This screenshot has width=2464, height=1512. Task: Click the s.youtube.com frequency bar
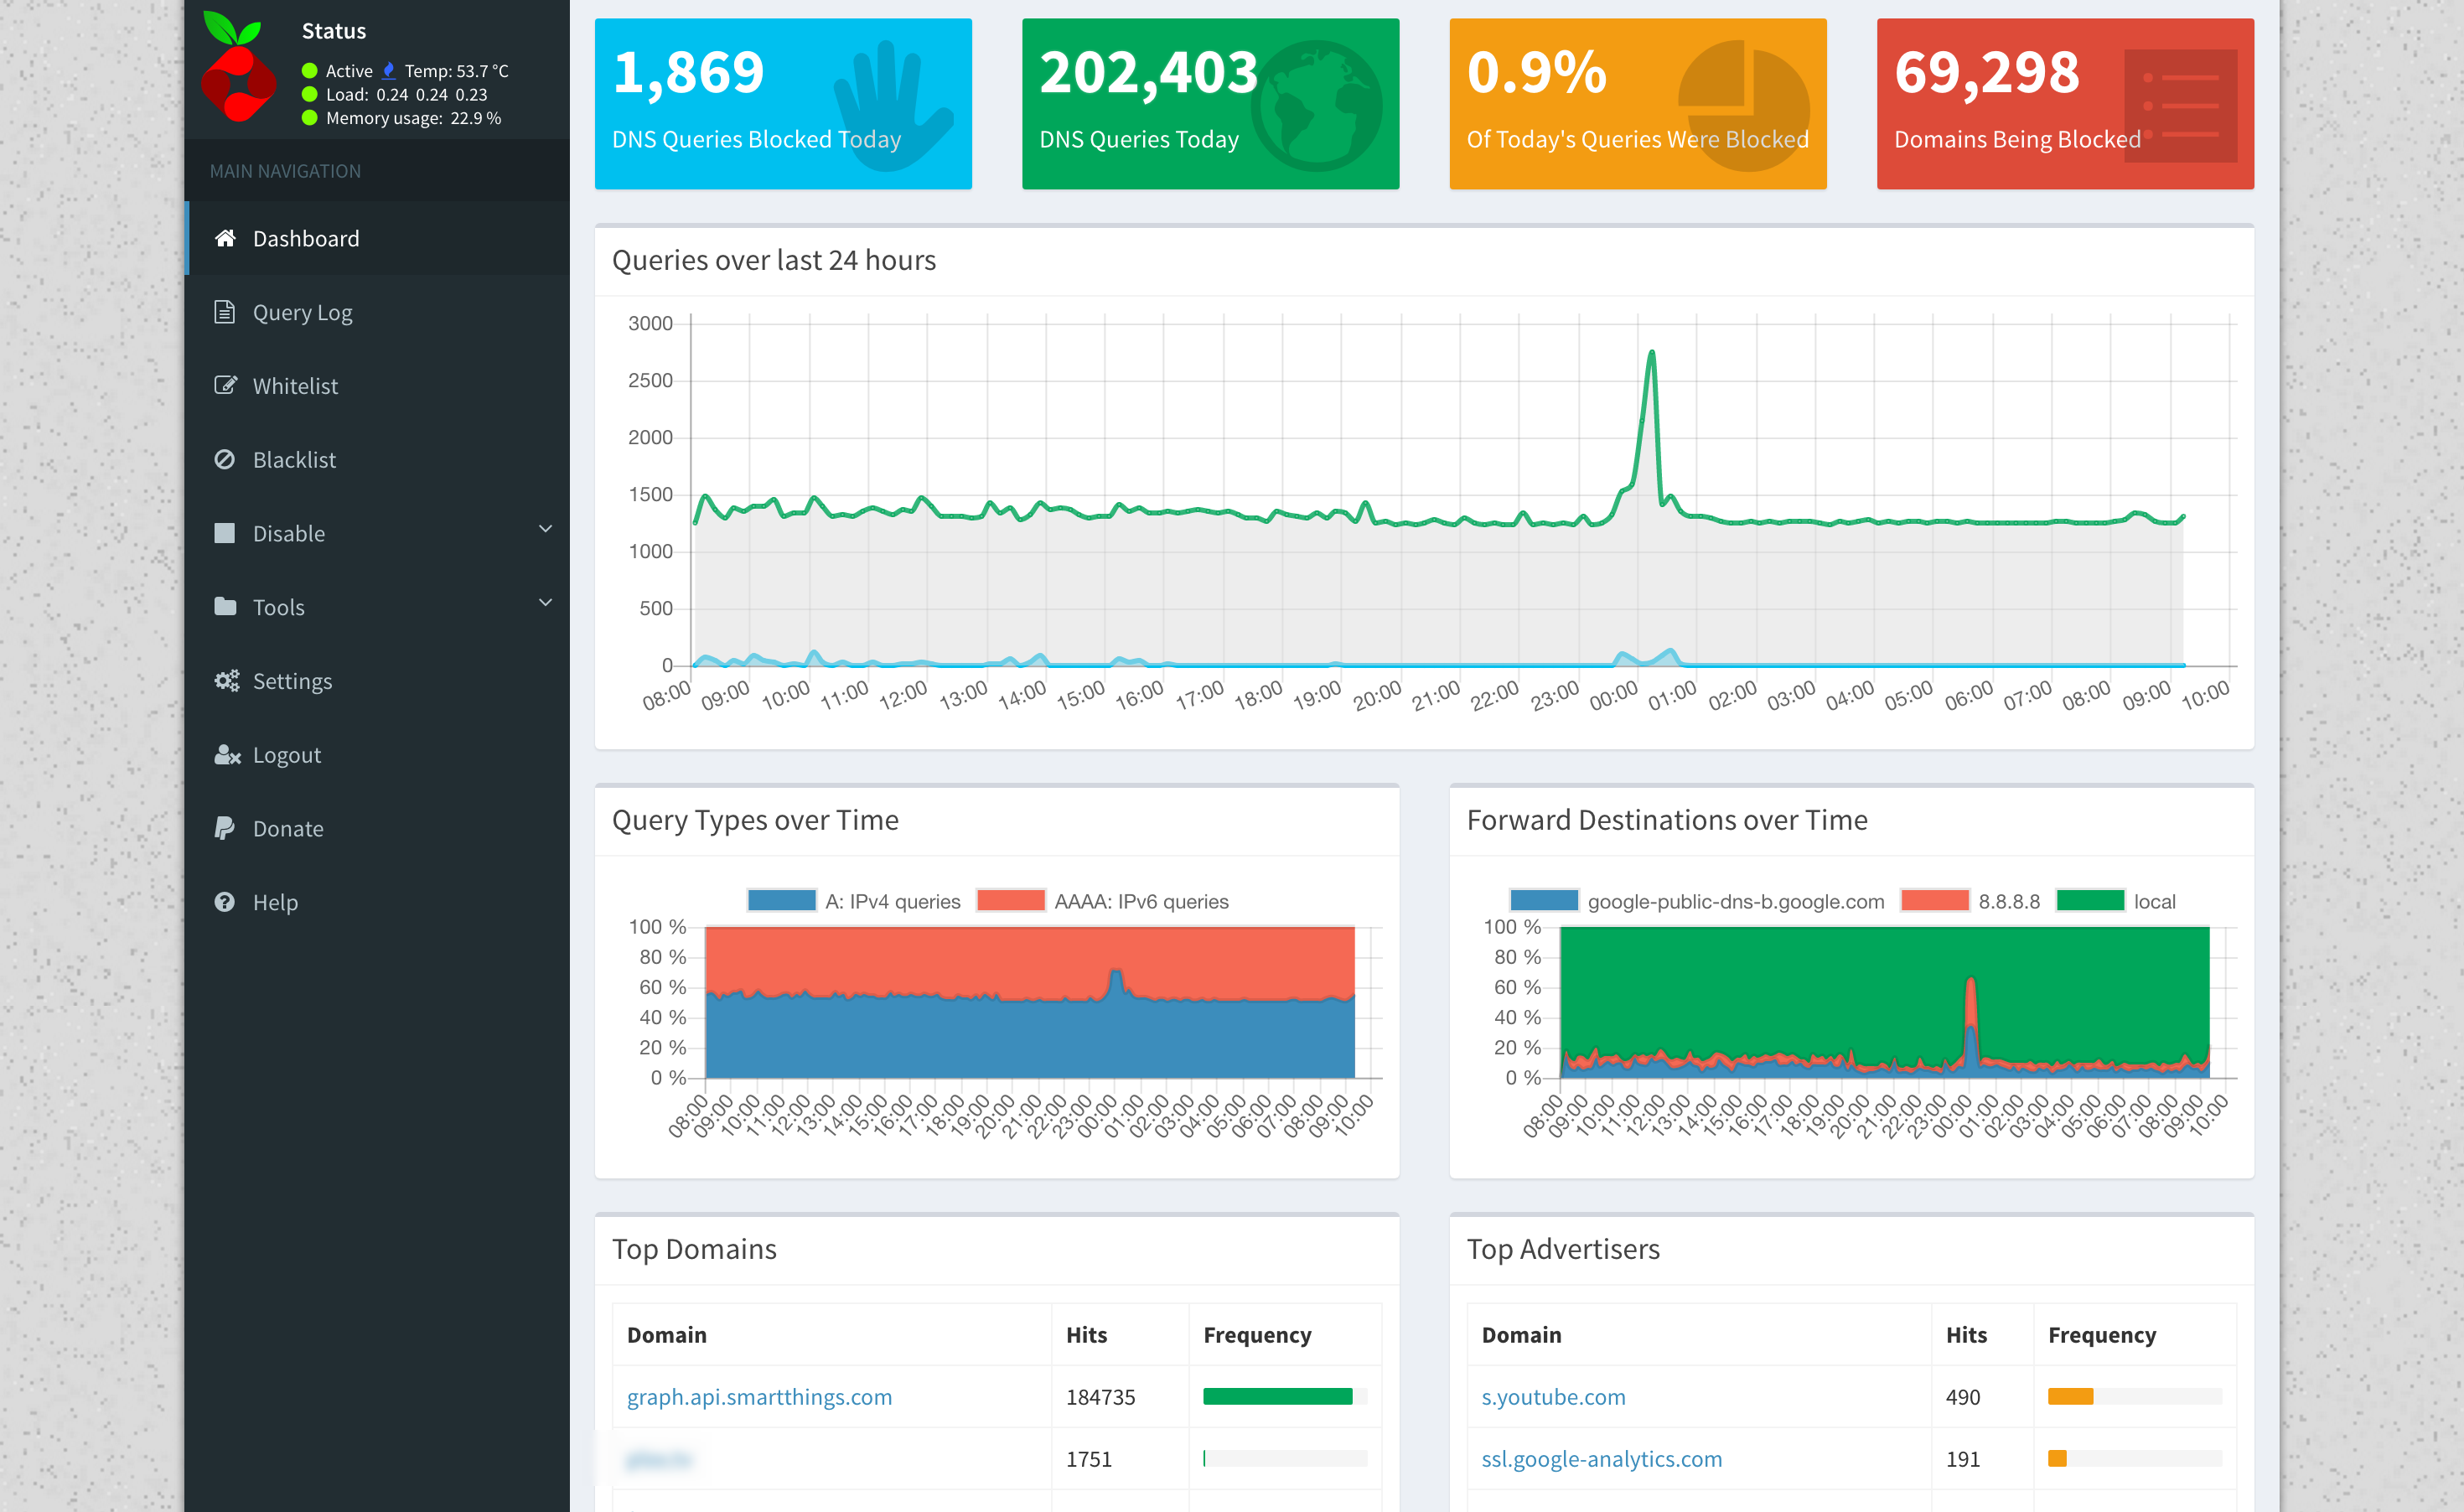click(x=2135, y=1397)
